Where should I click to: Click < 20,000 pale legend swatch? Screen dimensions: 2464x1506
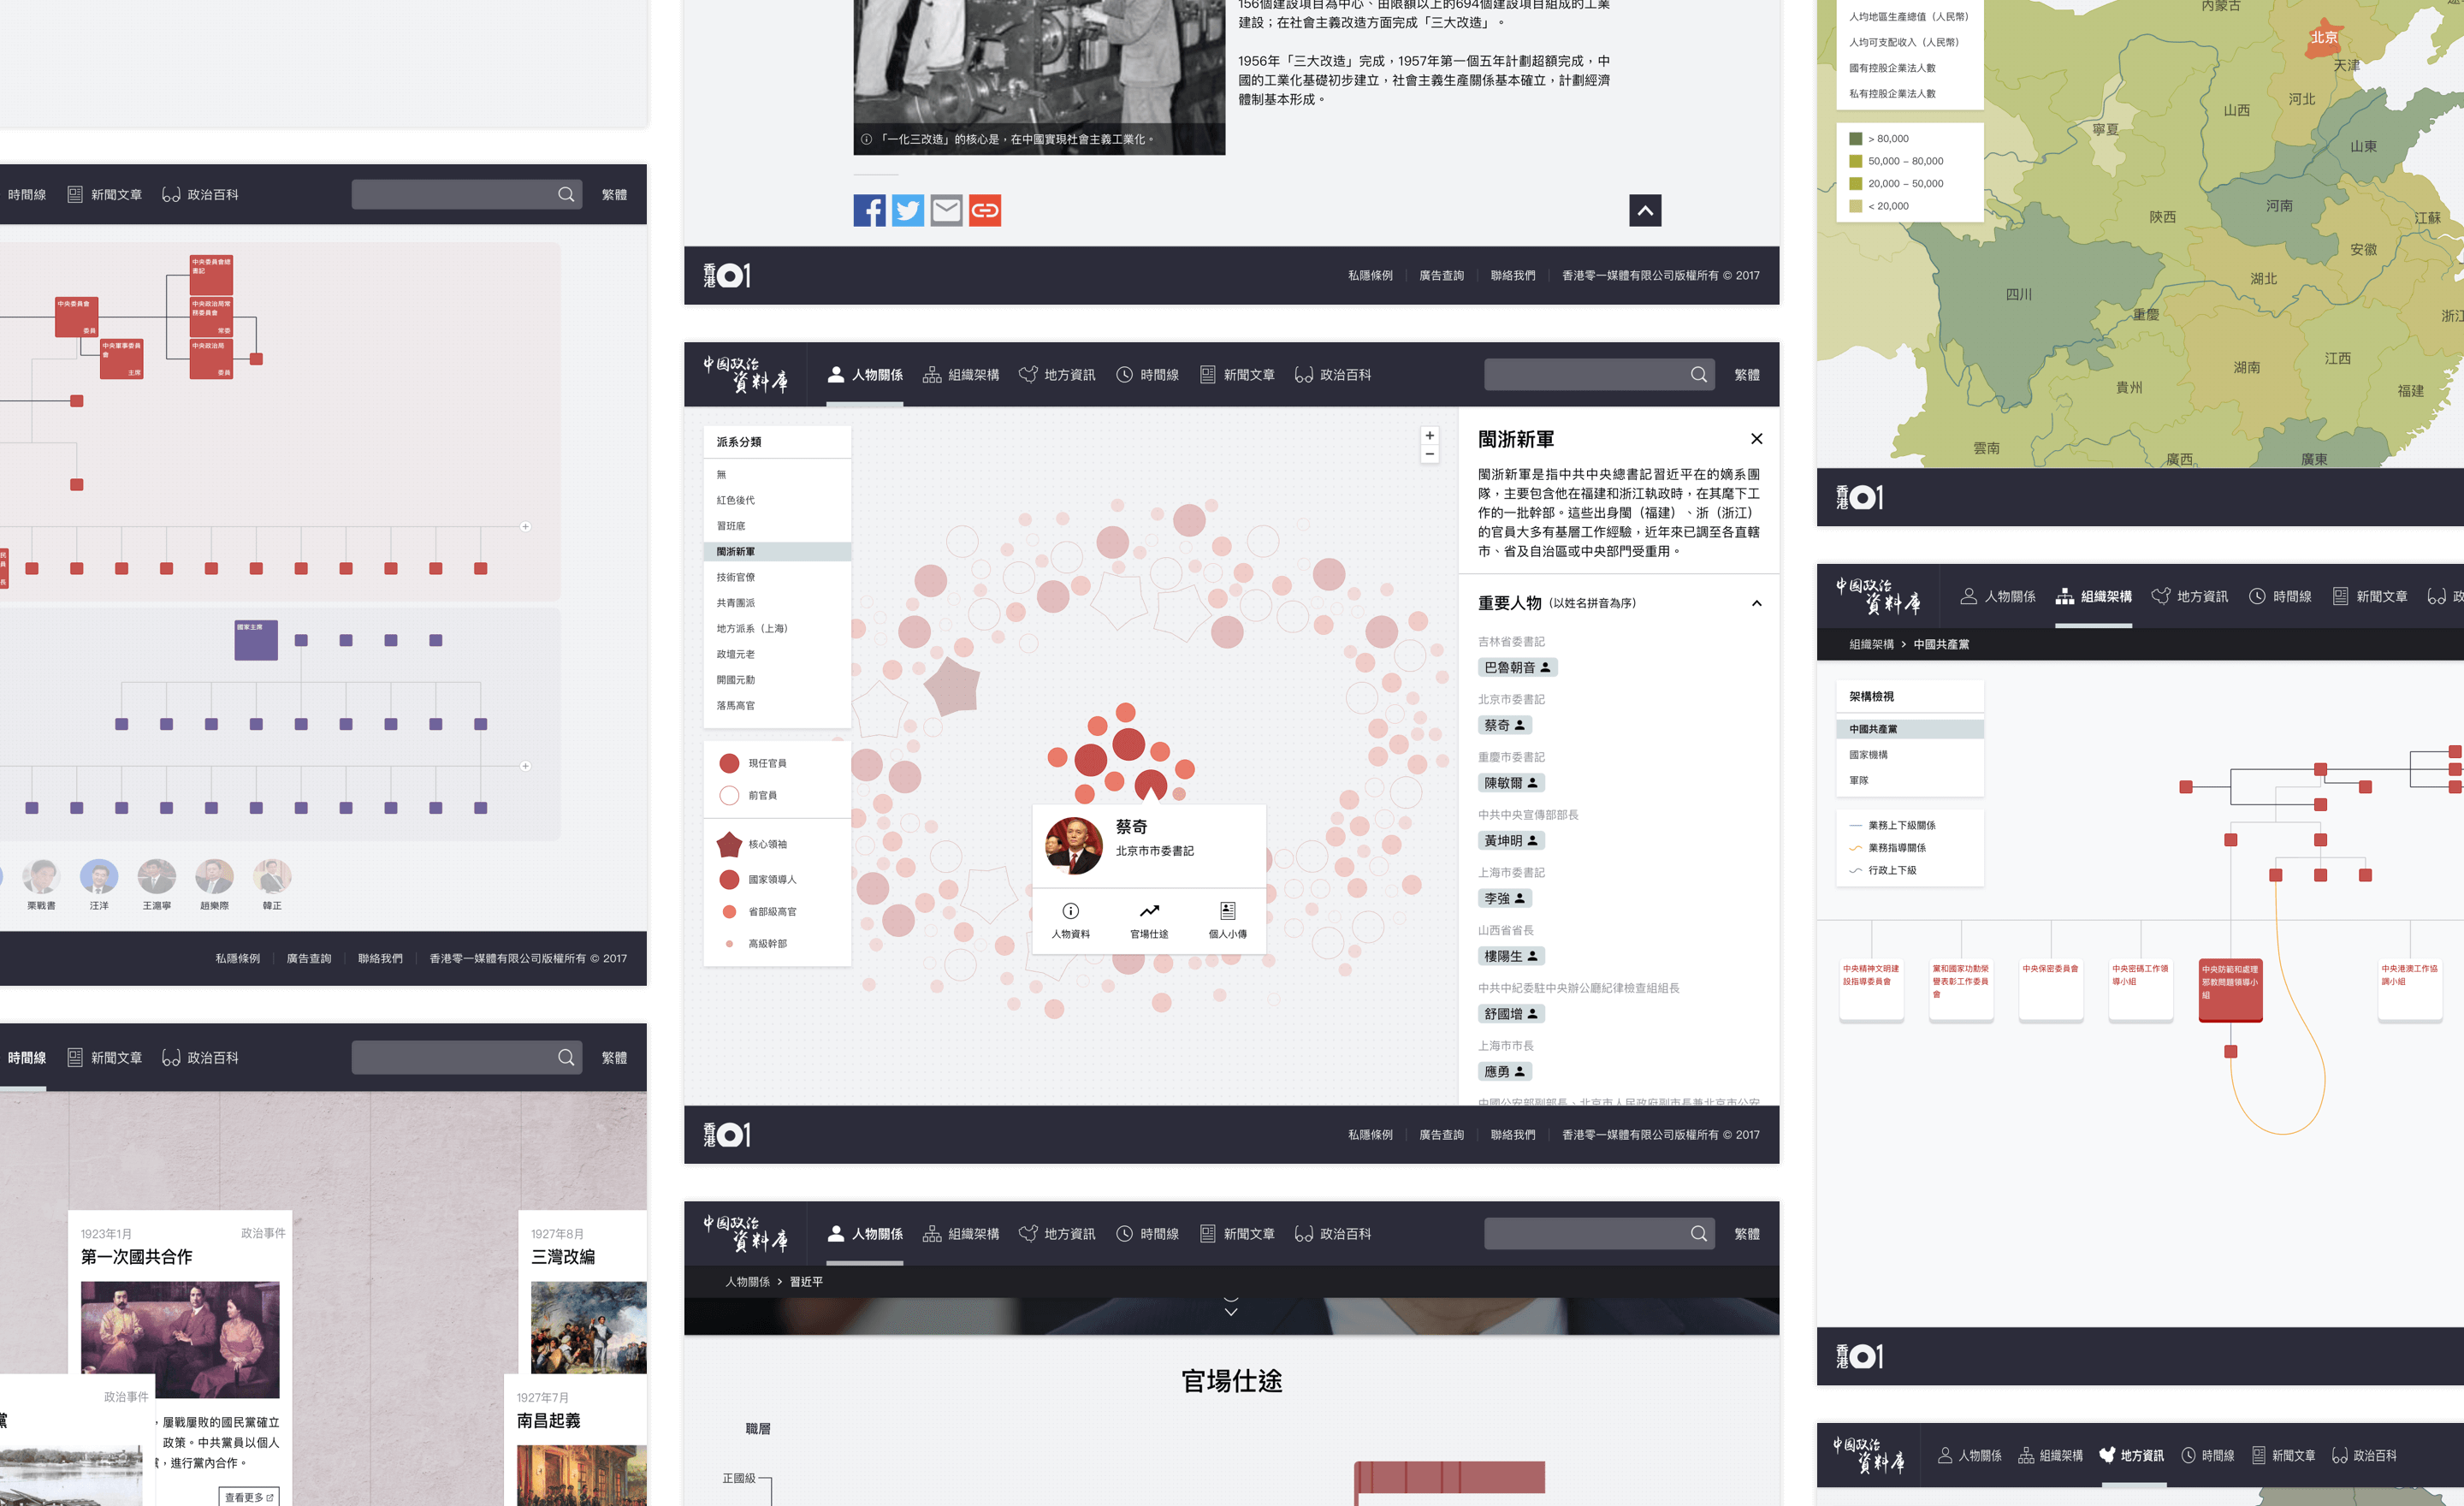(1856, 206)
